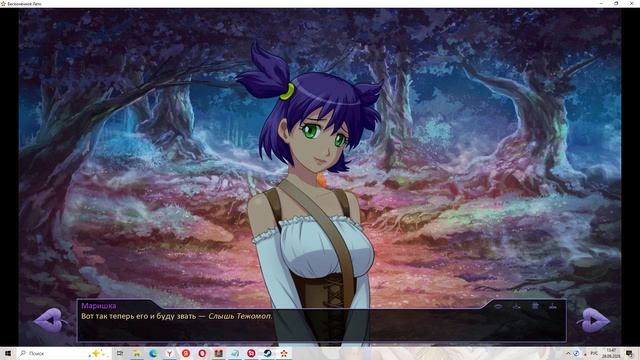This screenshot has height=360, width=640.
Task: Click the second icon in the dialogue box
Action: [516, 306]
